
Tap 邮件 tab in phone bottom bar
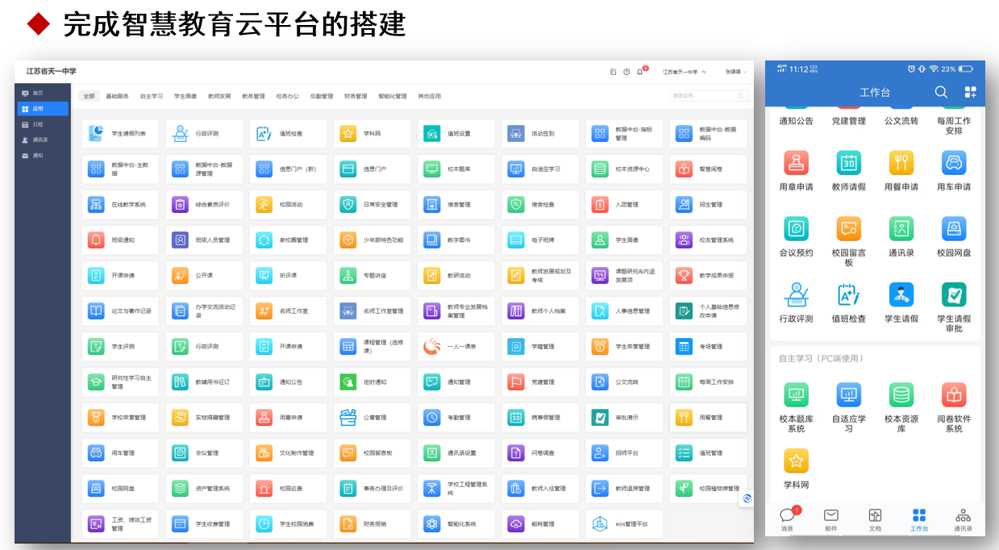pyautogui.click(x=831, y=519)
